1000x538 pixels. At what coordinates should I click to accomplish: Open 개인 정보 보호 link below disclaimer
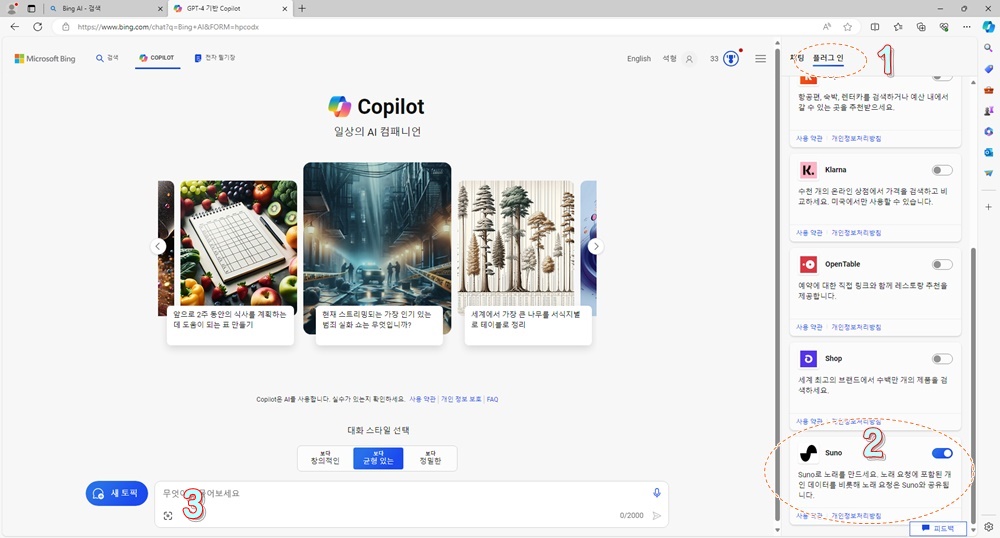tap(461, 400)
